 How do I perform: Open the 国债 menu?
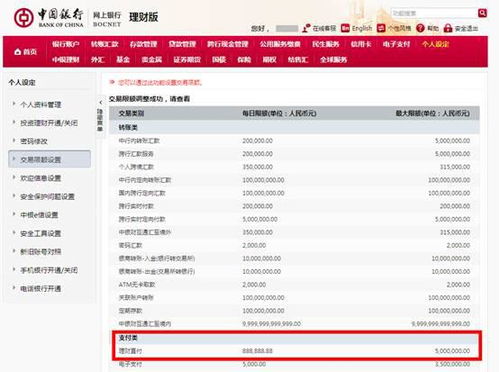click(219, 60)
